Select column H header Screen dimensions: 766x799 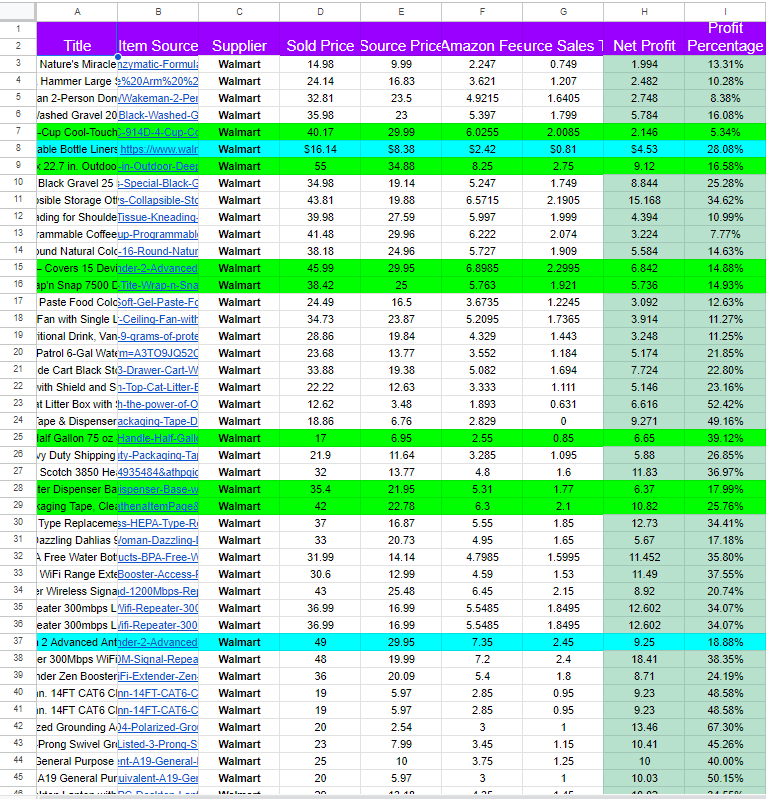[644, 11]
